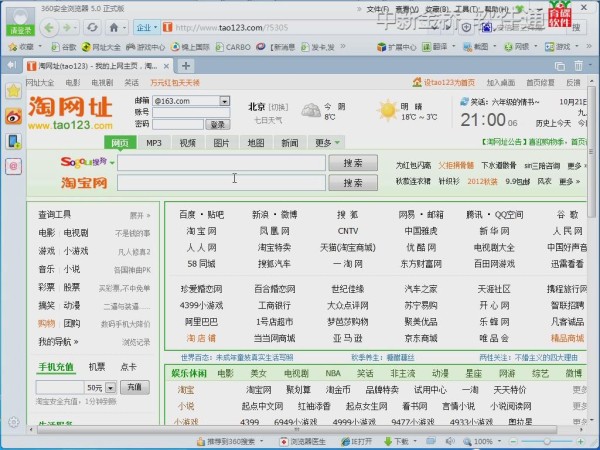This screenshot has width=600, height=450.
Task: Open the 谷歌 bookmark
Action: tap(64, 47)
